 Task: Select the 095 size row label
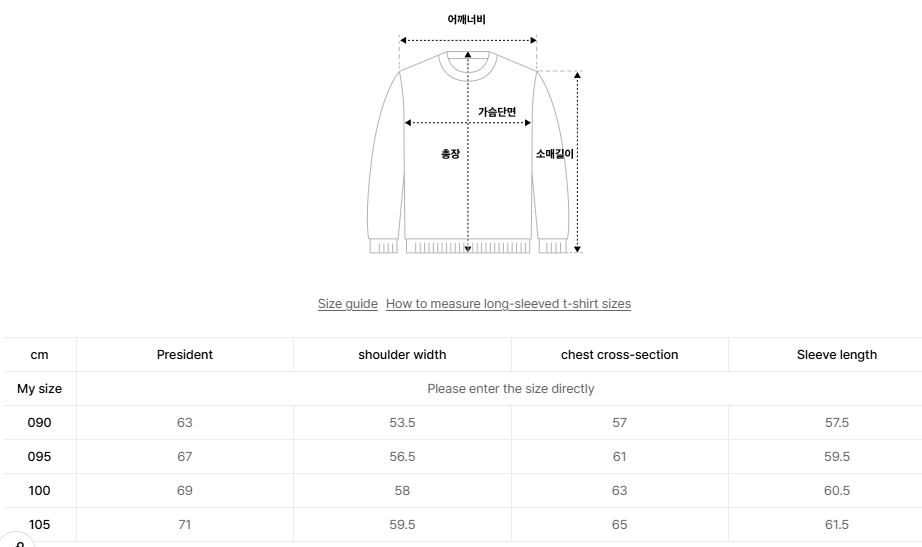point(39,457)
